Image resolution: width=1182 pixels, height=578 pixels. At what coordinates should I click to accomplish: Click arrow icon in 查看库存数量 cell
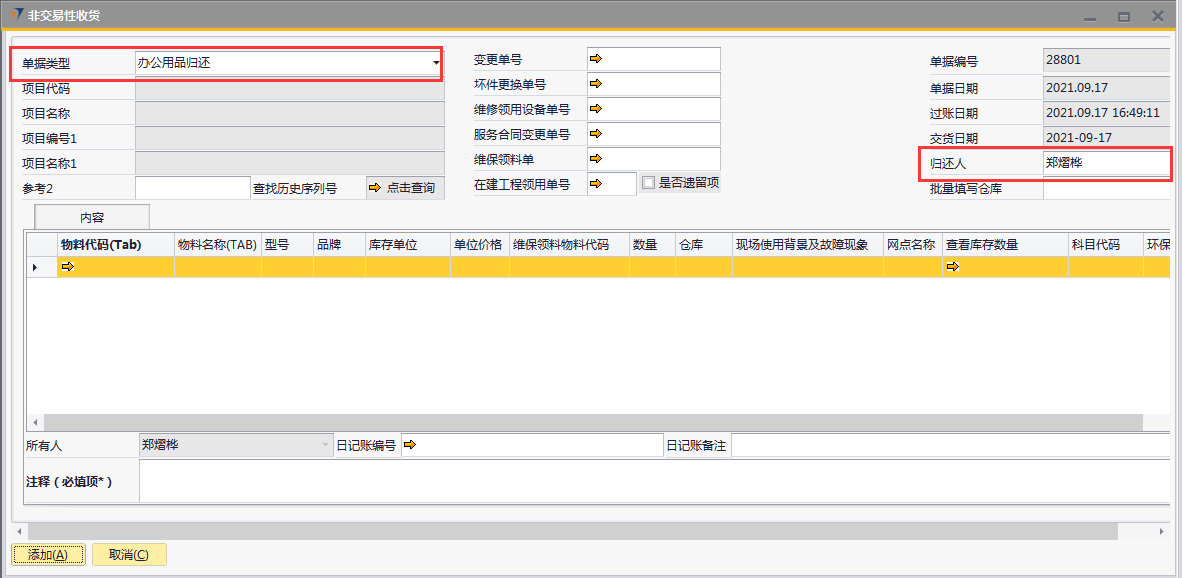(952, 267)
